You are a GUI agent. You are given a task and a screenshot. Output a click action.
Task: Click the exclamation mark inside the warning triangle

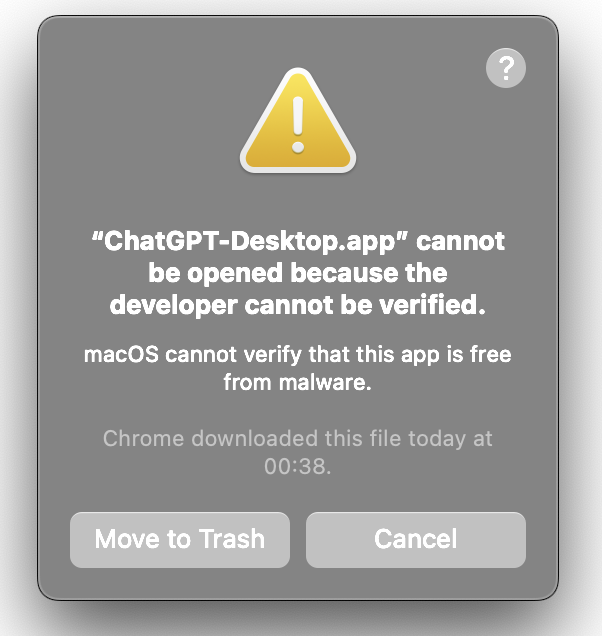298,125
